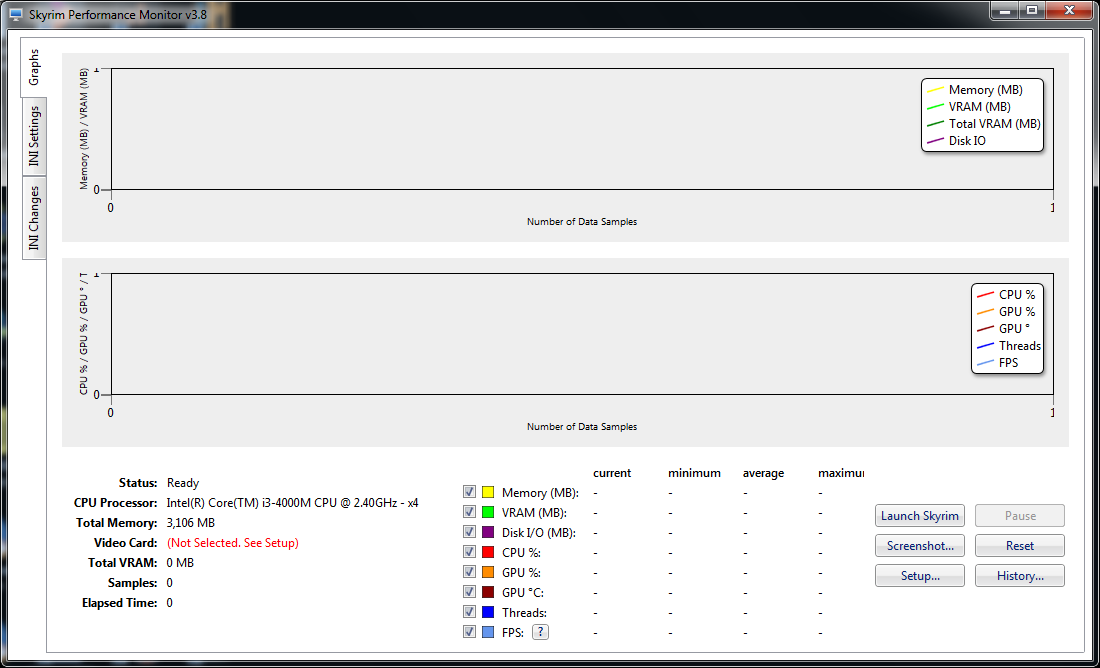Click the Memory (MB) legend entry

pyautogui.click(x=975, y=90)
